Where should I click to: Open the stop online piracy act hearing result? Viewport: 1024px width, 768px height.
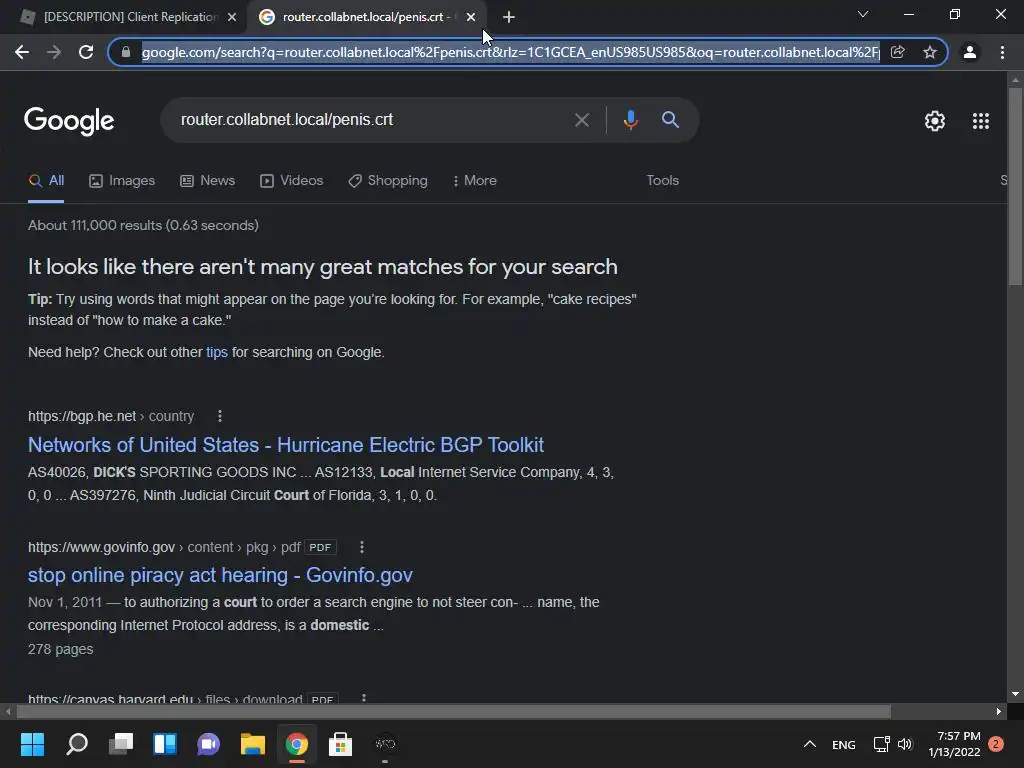click(220, 575)
